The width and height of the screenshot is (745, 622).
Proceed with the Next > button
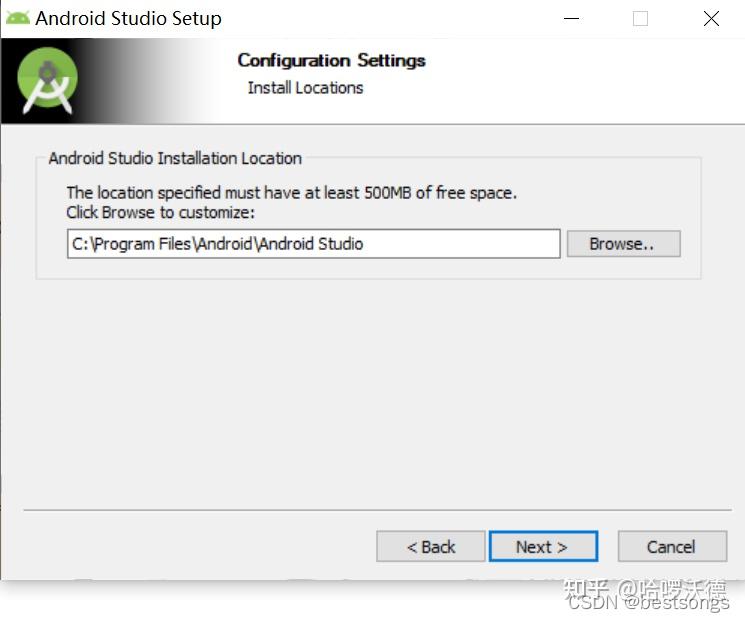coord(542,547)
